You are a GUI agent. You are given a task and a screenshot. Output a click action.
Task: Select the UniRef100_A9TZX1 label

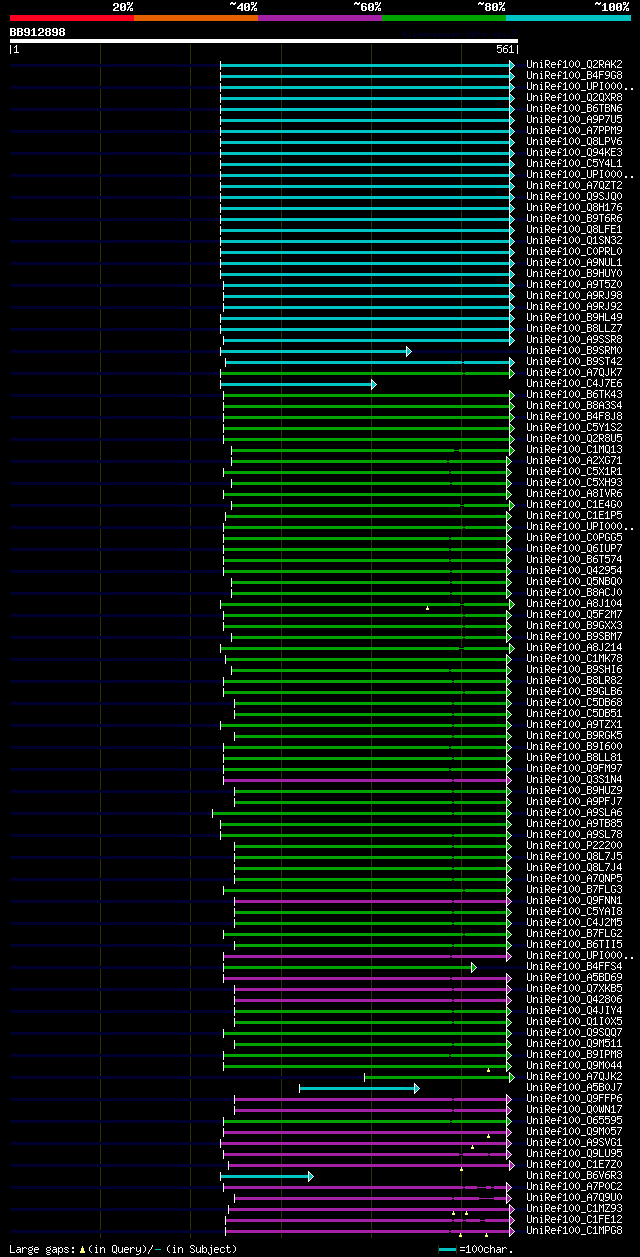[x=574, y=724]
